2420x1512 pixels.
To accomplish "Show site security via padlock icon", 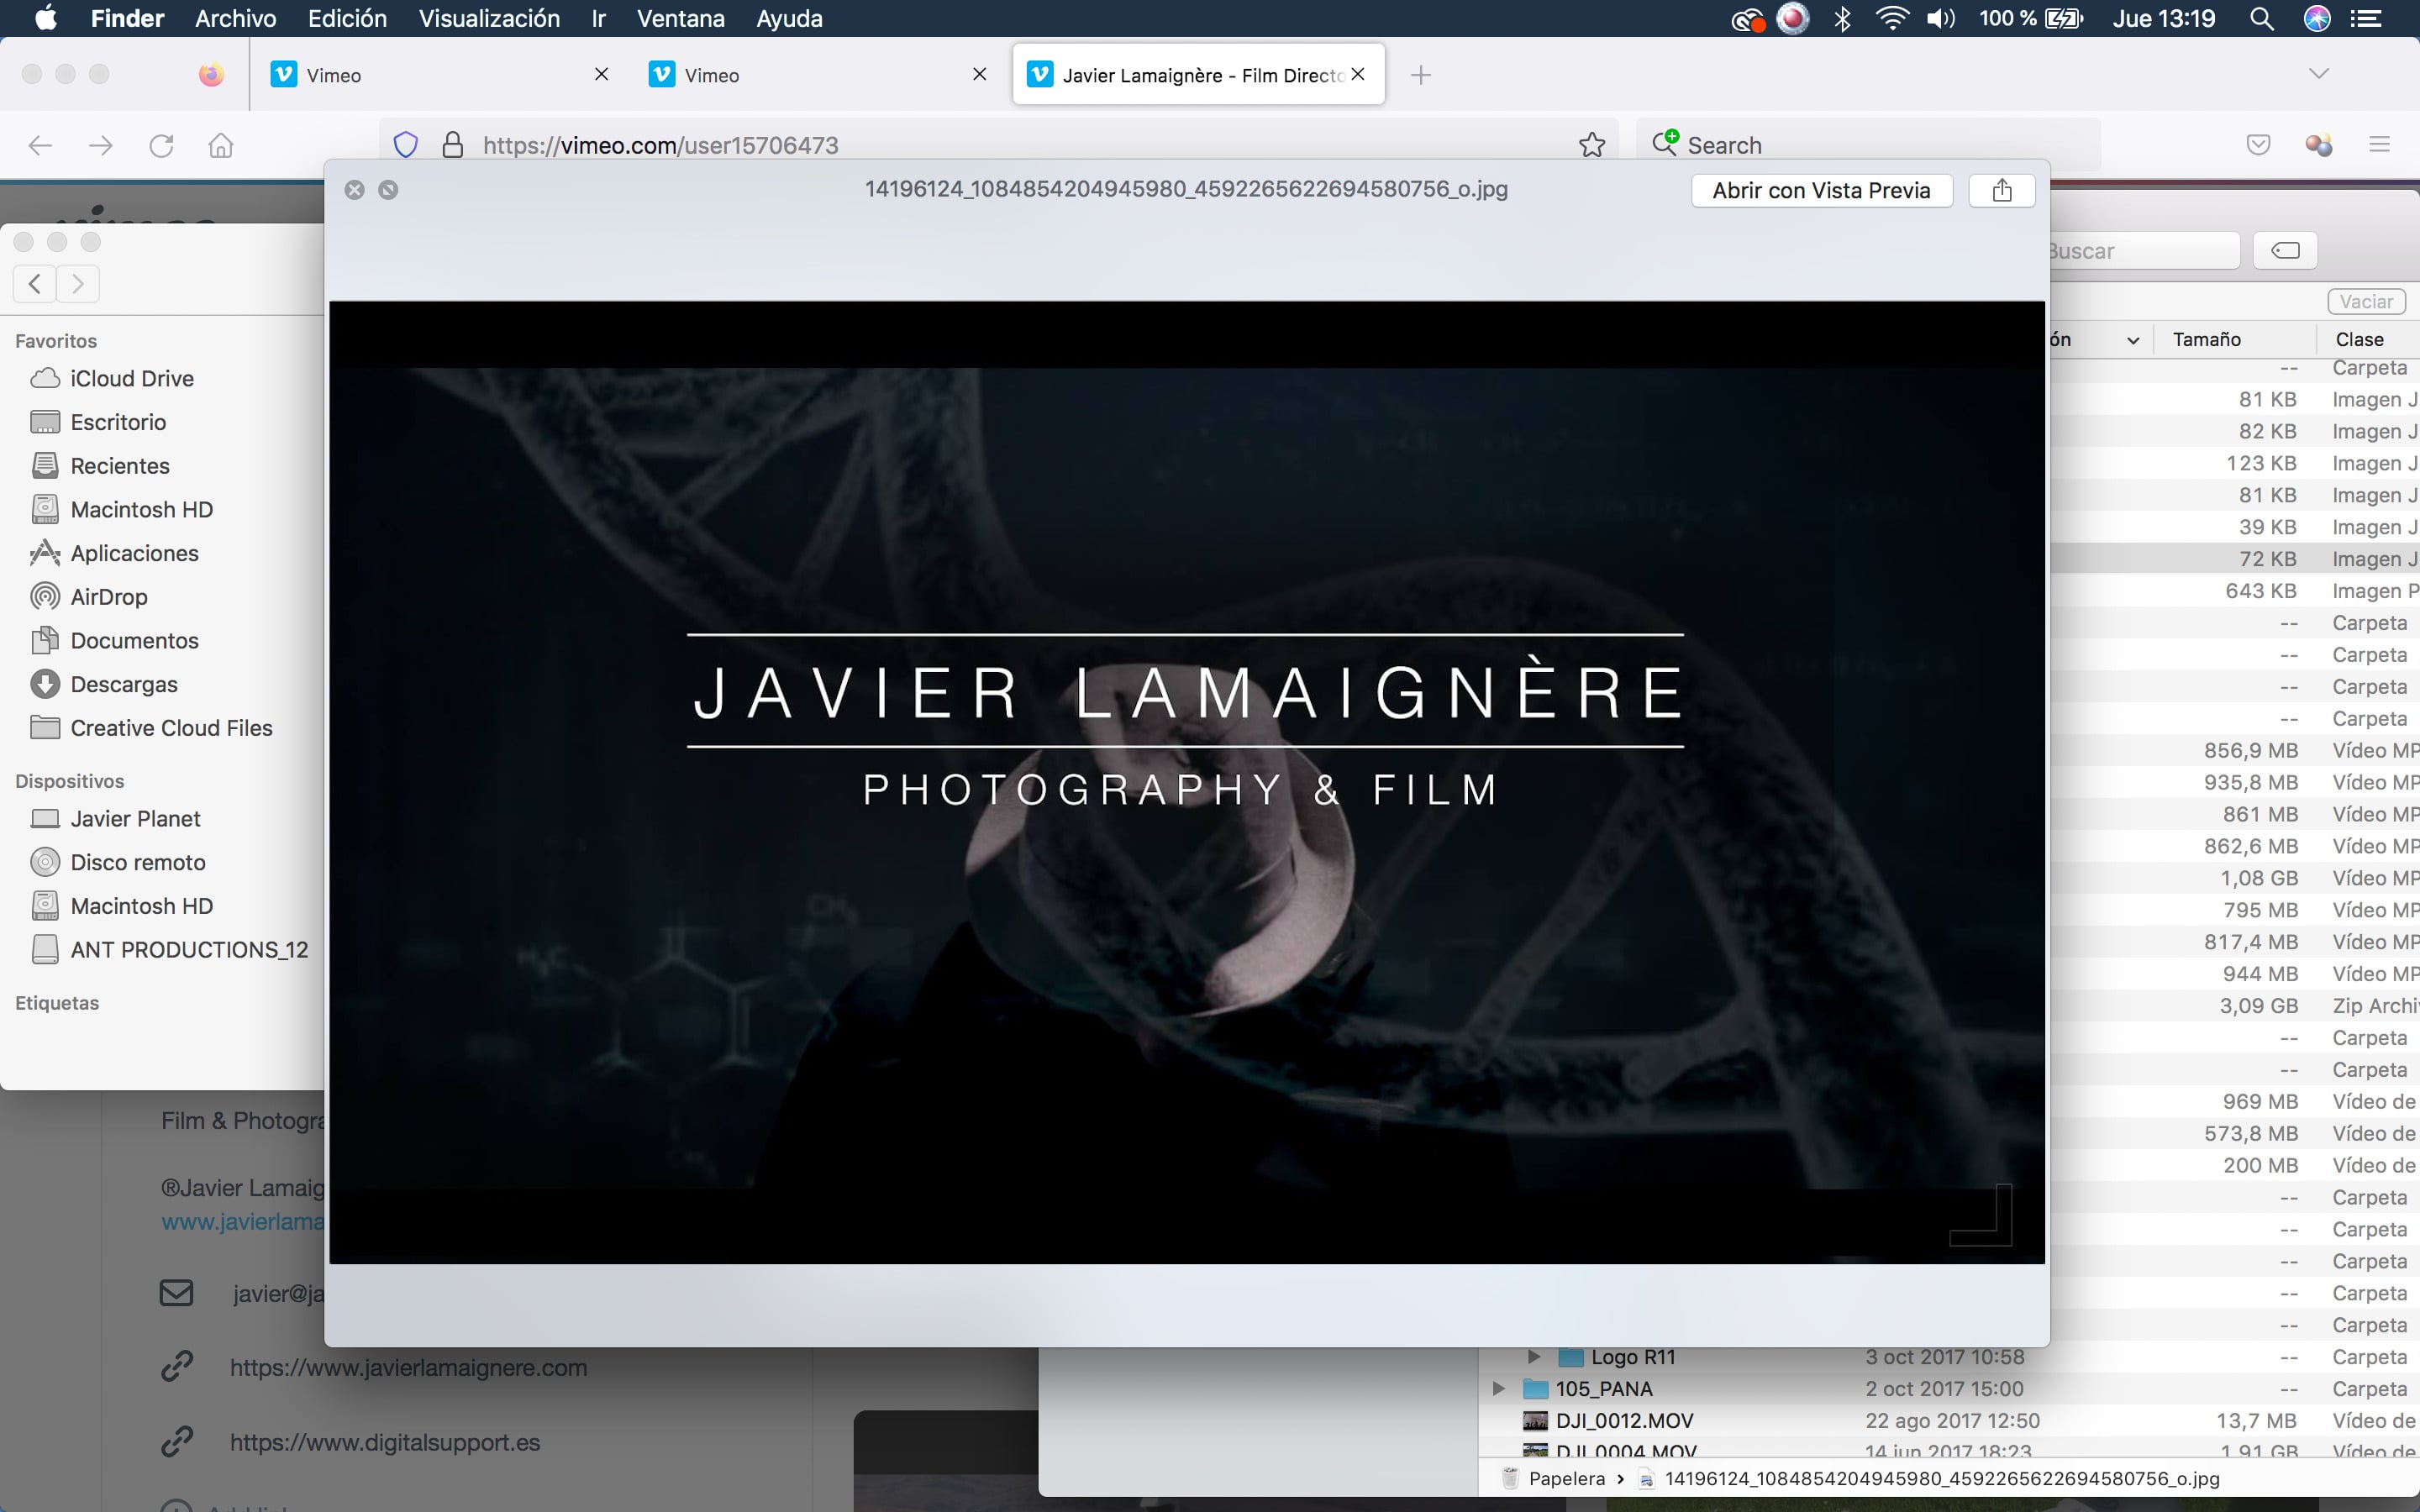I will 453,146.
